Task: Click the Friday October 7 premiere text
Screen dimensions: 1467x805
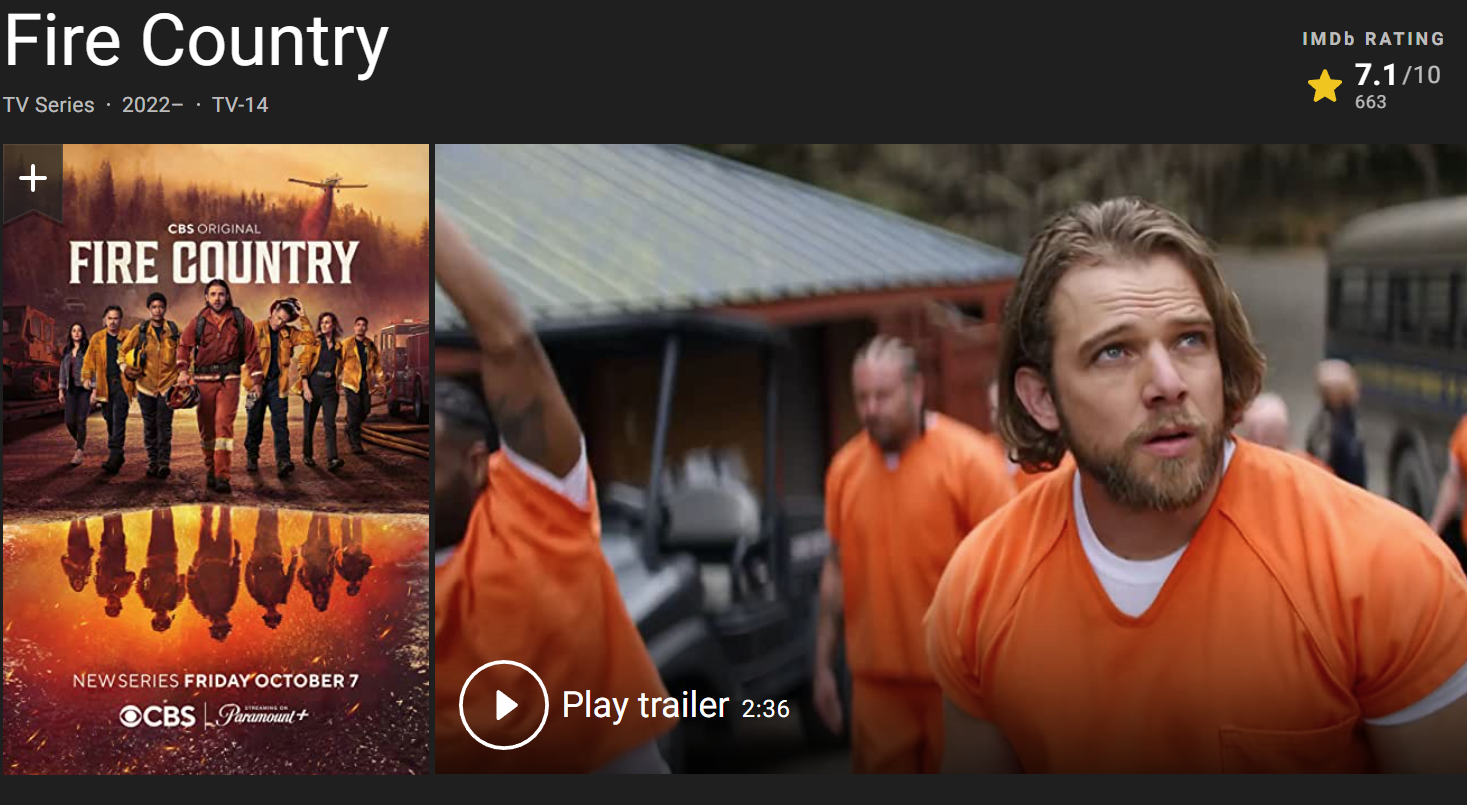Action: [270, 682]
